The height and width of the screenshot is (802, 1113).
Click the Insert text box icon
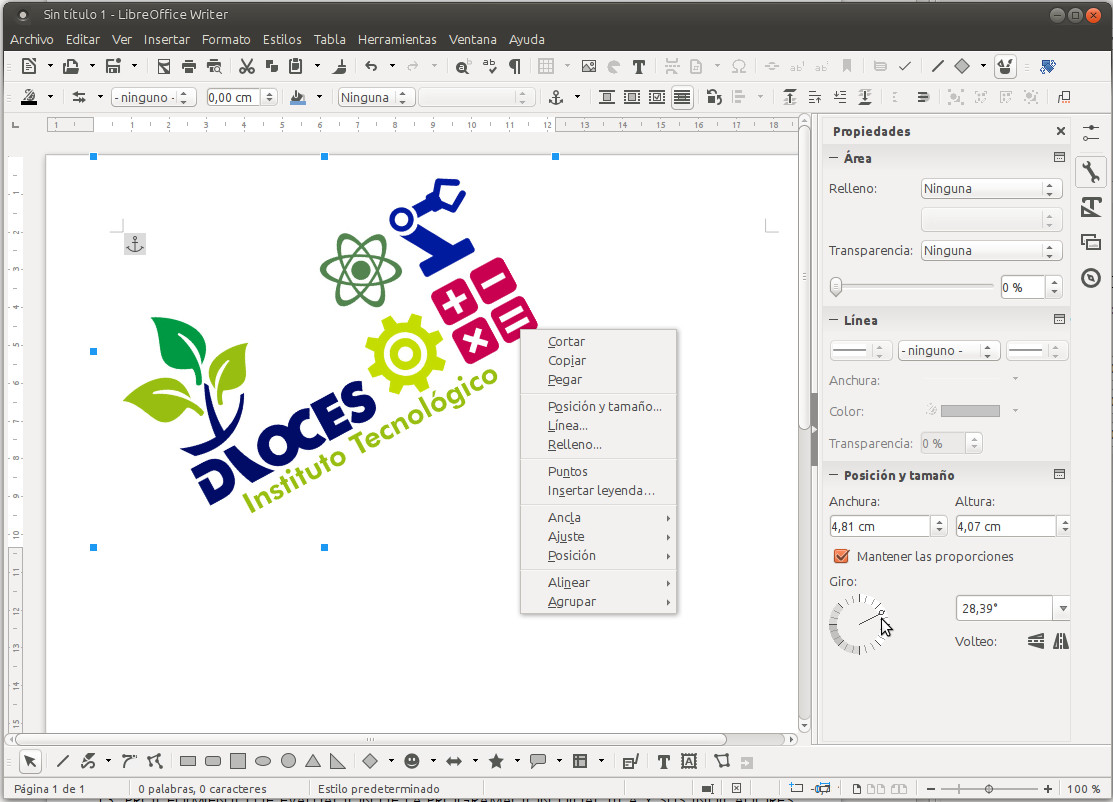[639, 67]
